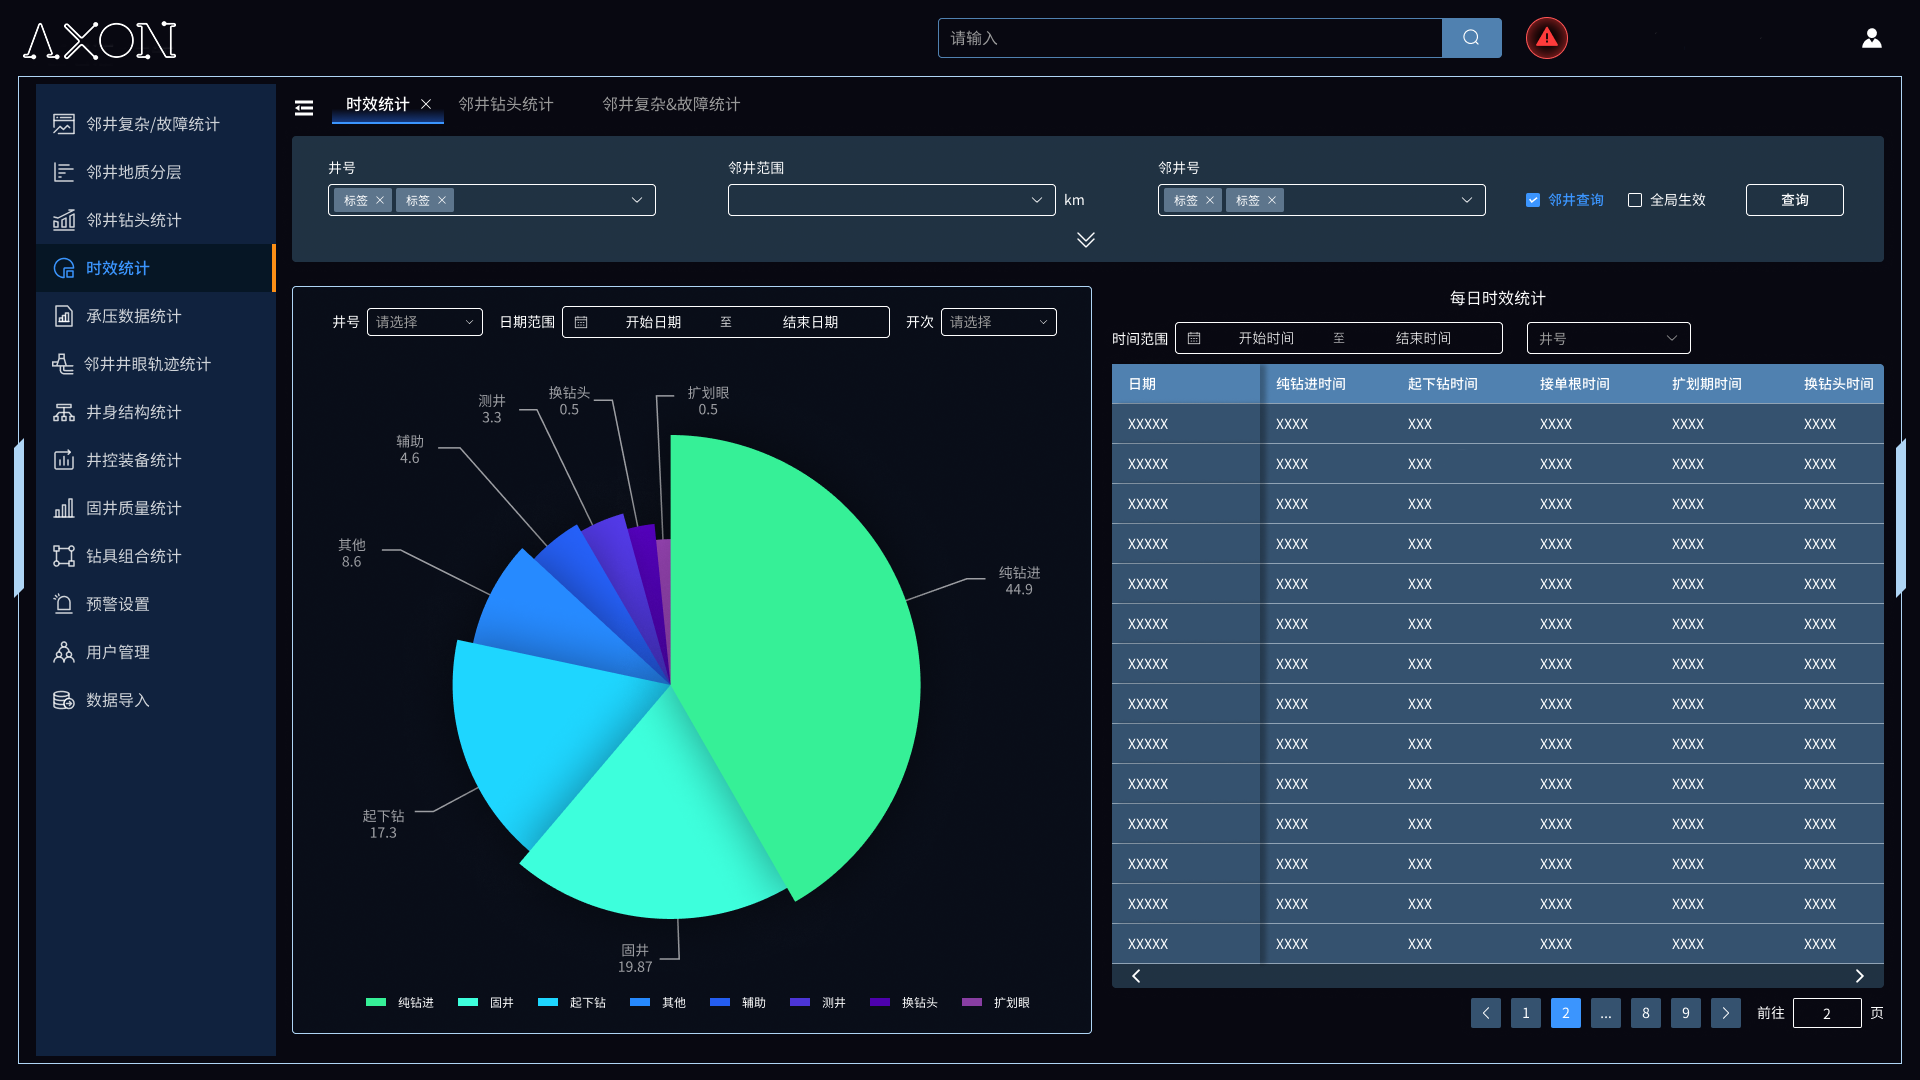This screenshot has height=1080, width=1920.
Task: Open the 邻井范围 km dropdown
Action: tap(891, 200)
